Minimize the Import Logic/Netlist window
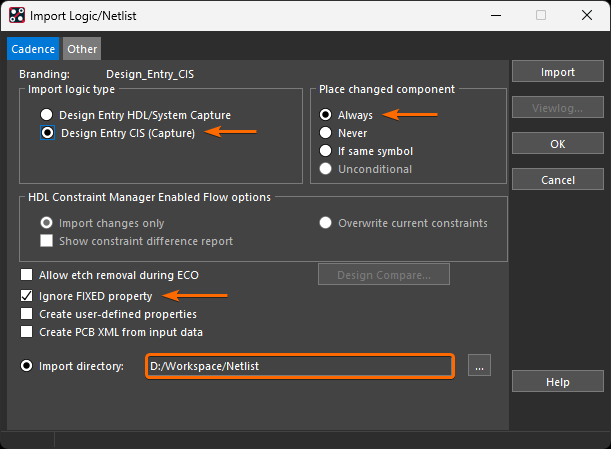The width and height of the screenshot is (611, 449). pyautogui.click(x=495, y=15)
